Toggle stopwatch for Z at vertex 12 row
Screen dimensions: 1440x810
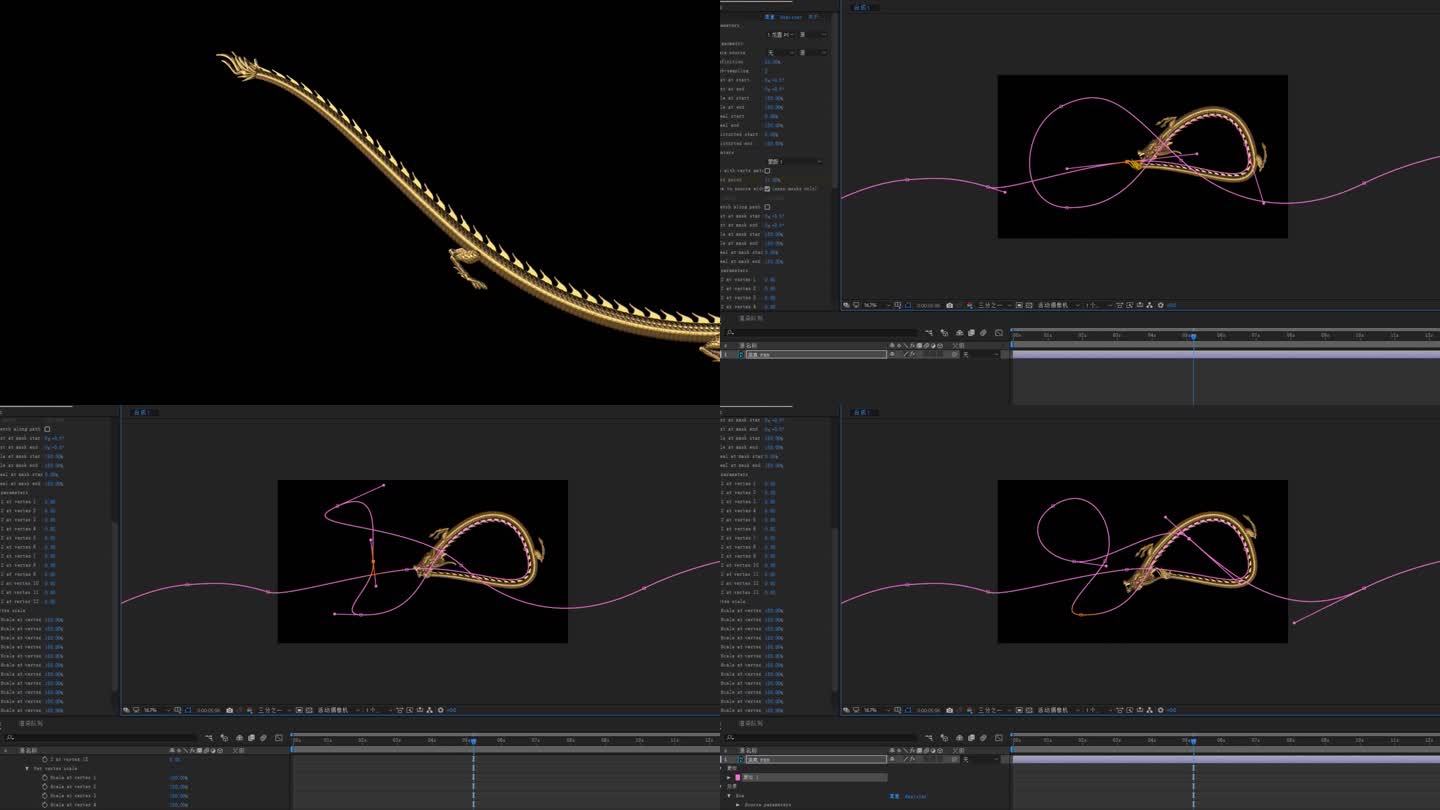click(x=44, y=759)
